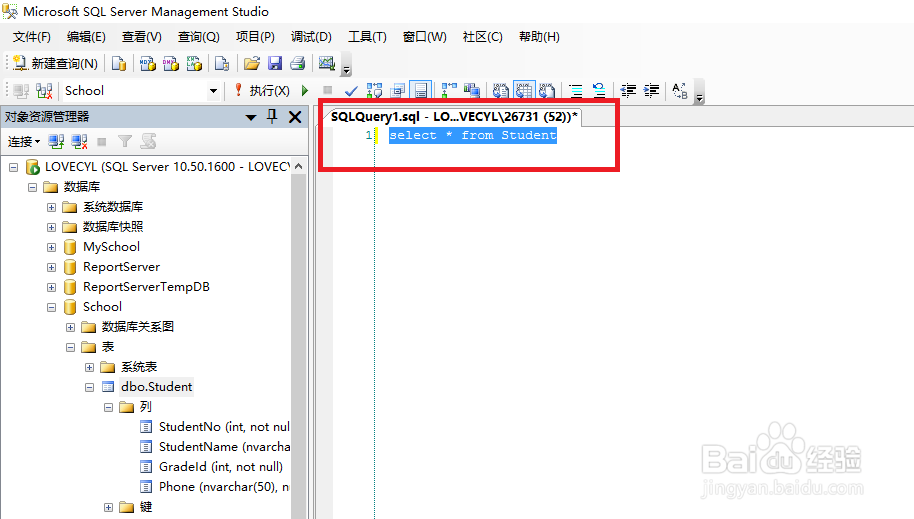Select the SQLQuery1.sql tab
This screenshot has height=519, width=914.
click(454, 117)
